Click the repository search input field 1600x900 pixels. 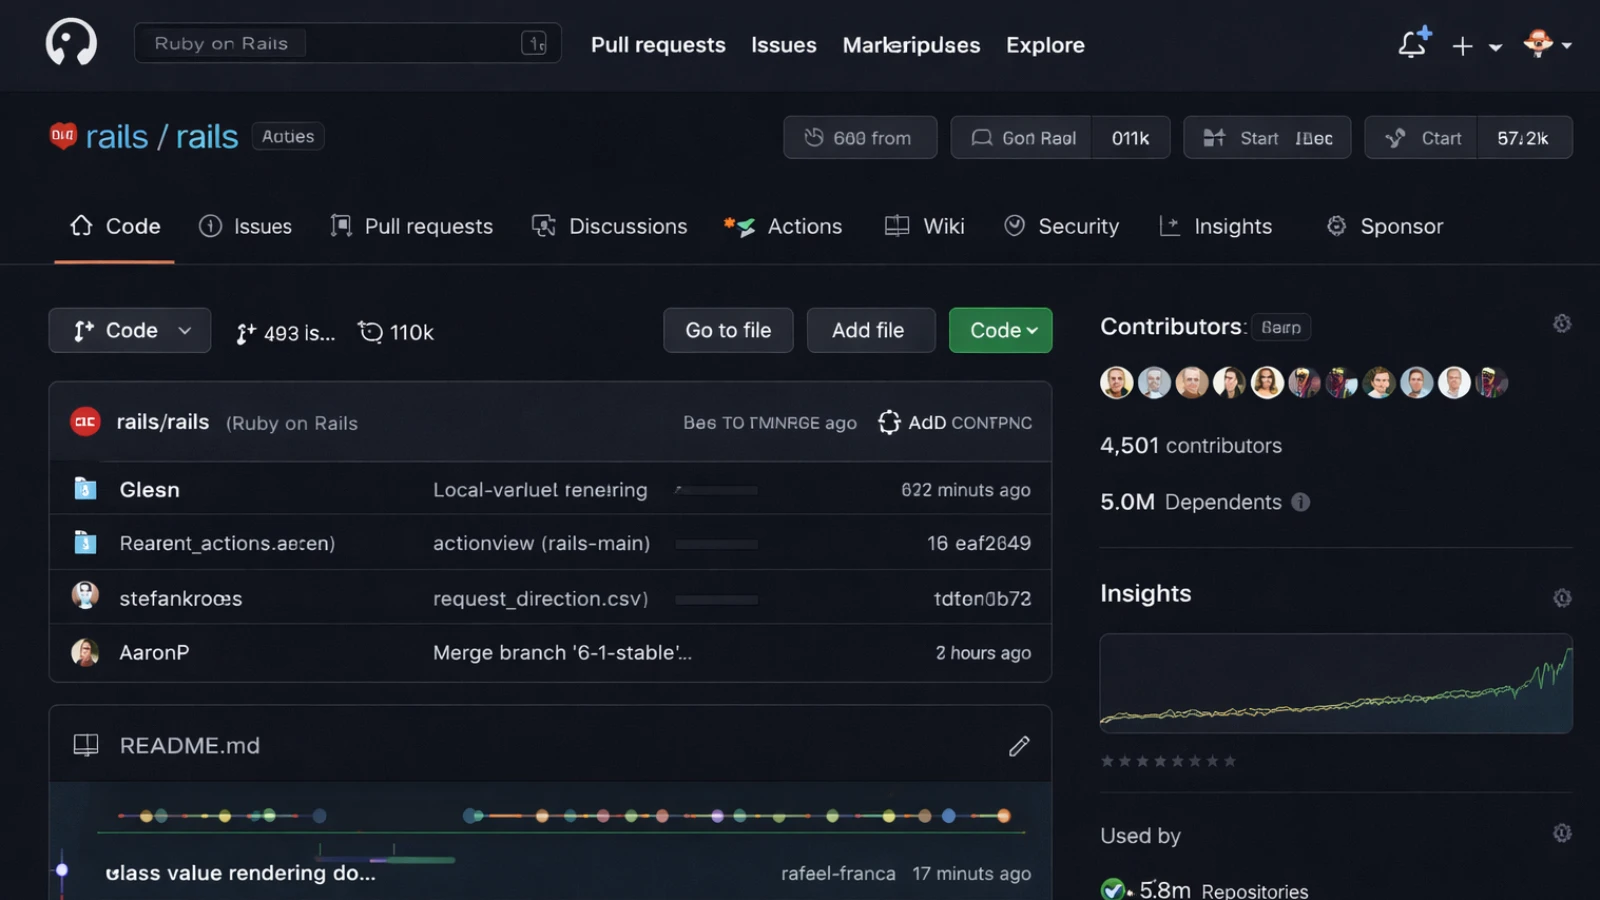pos(347,43)
